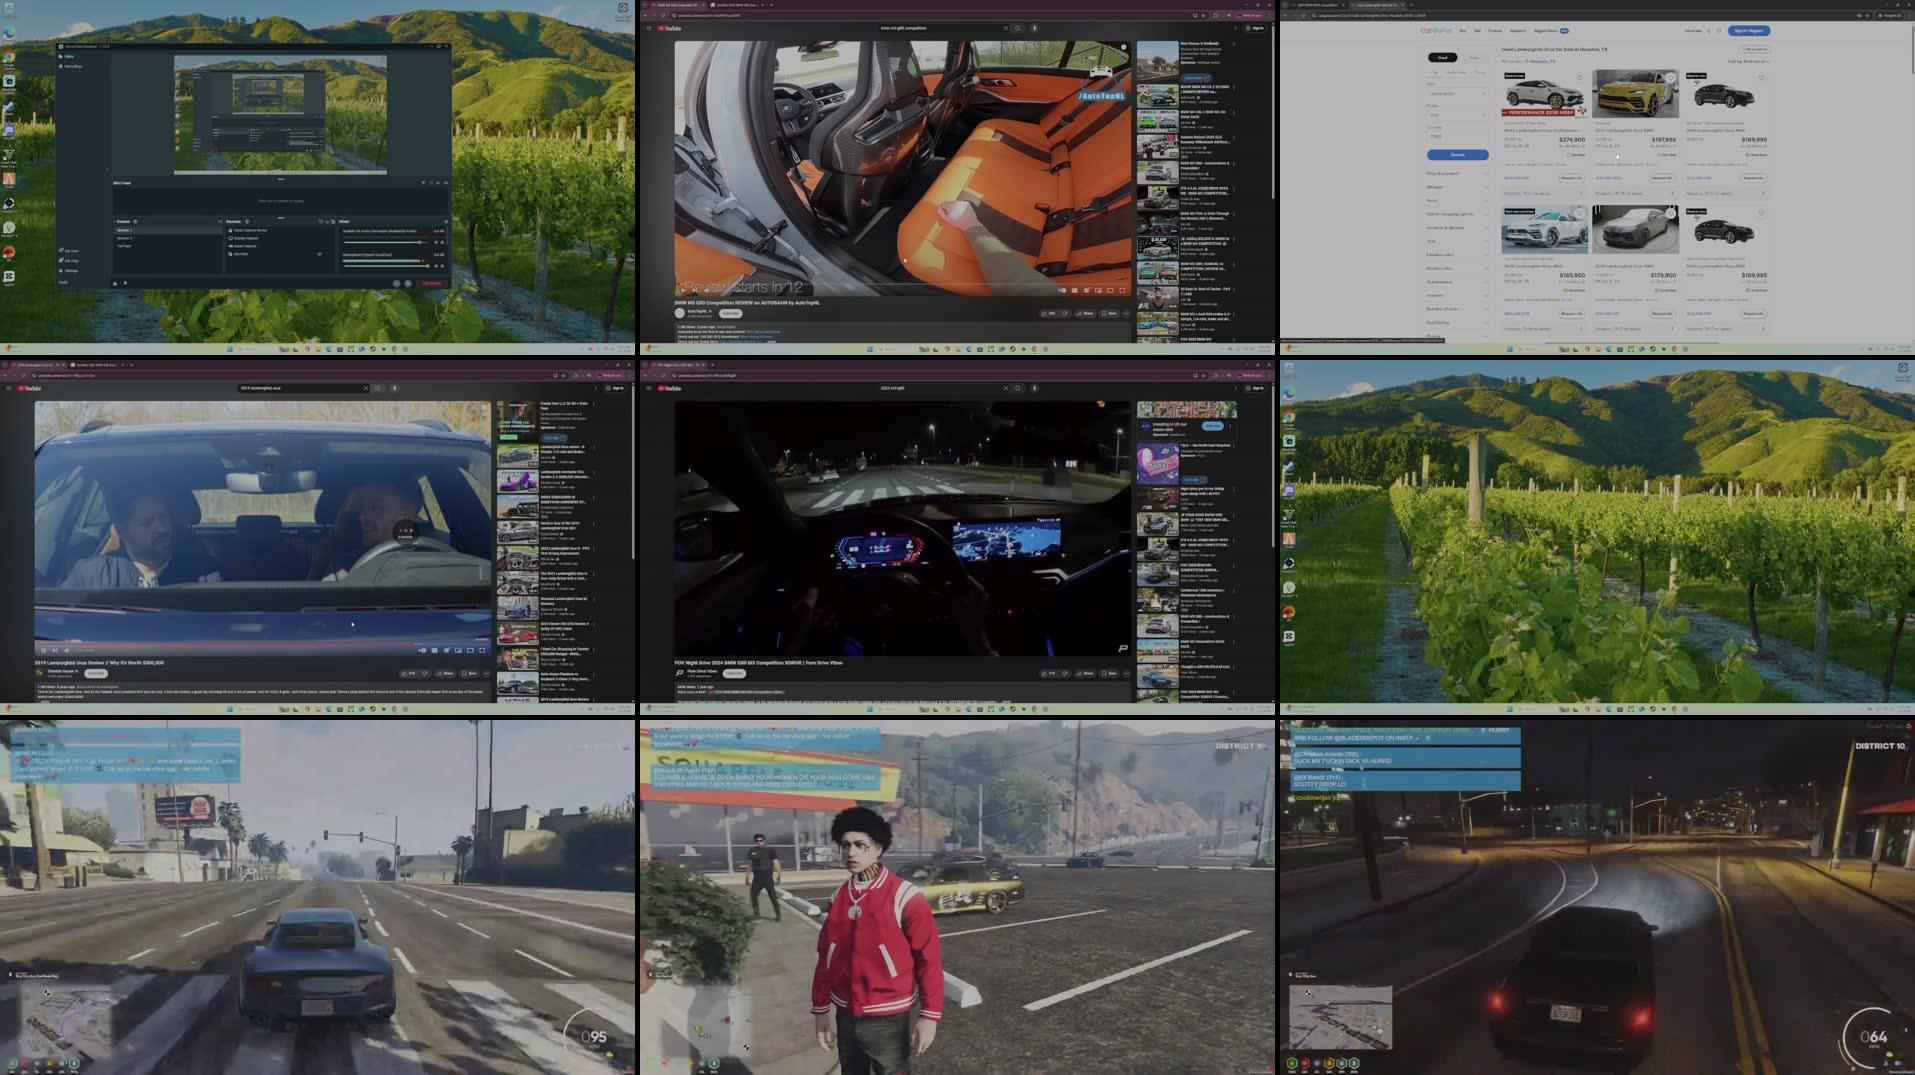Expand the Interior color filter
Screen dimensions: 1915x1075
(x=1457, y=268)
